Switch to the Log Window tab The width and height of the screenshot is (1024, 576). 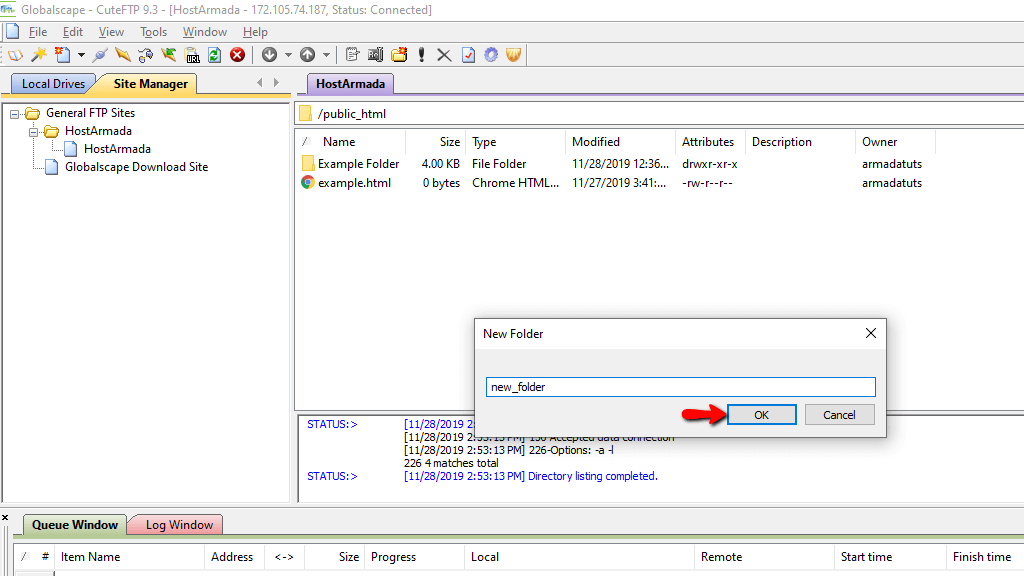click(x=179, y=524)
